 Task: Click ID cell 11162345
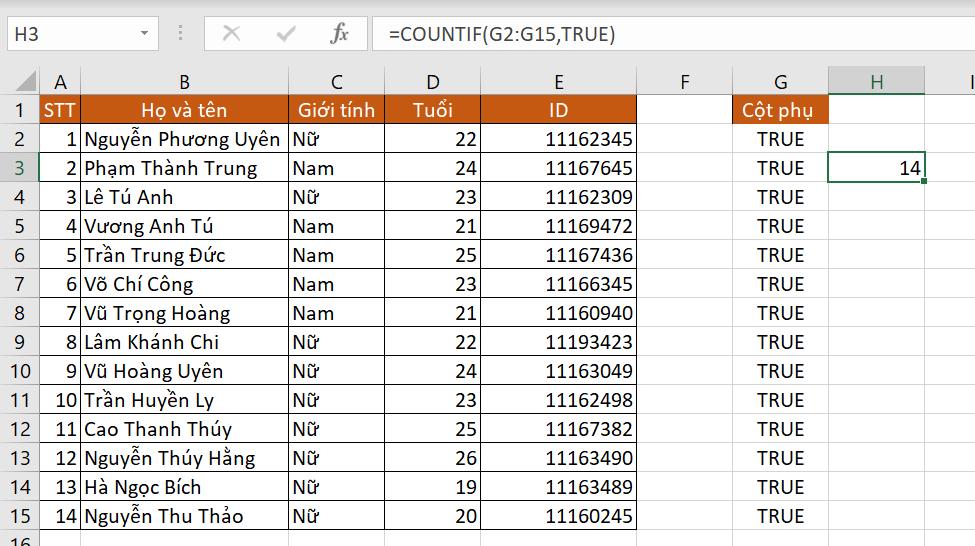[558, 139]
